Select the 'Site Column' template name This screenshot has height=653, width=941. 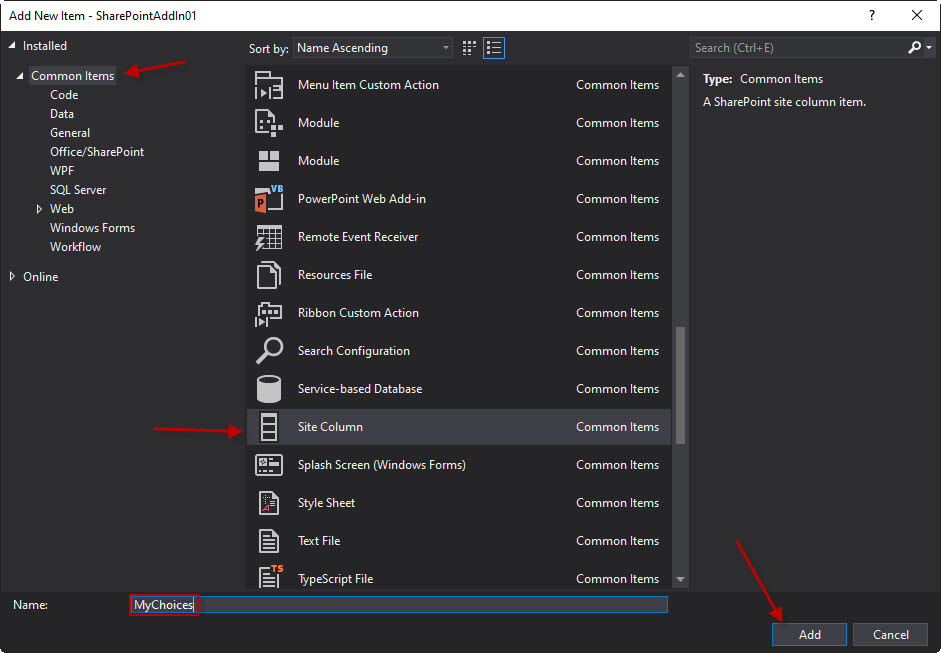point(331,427)
